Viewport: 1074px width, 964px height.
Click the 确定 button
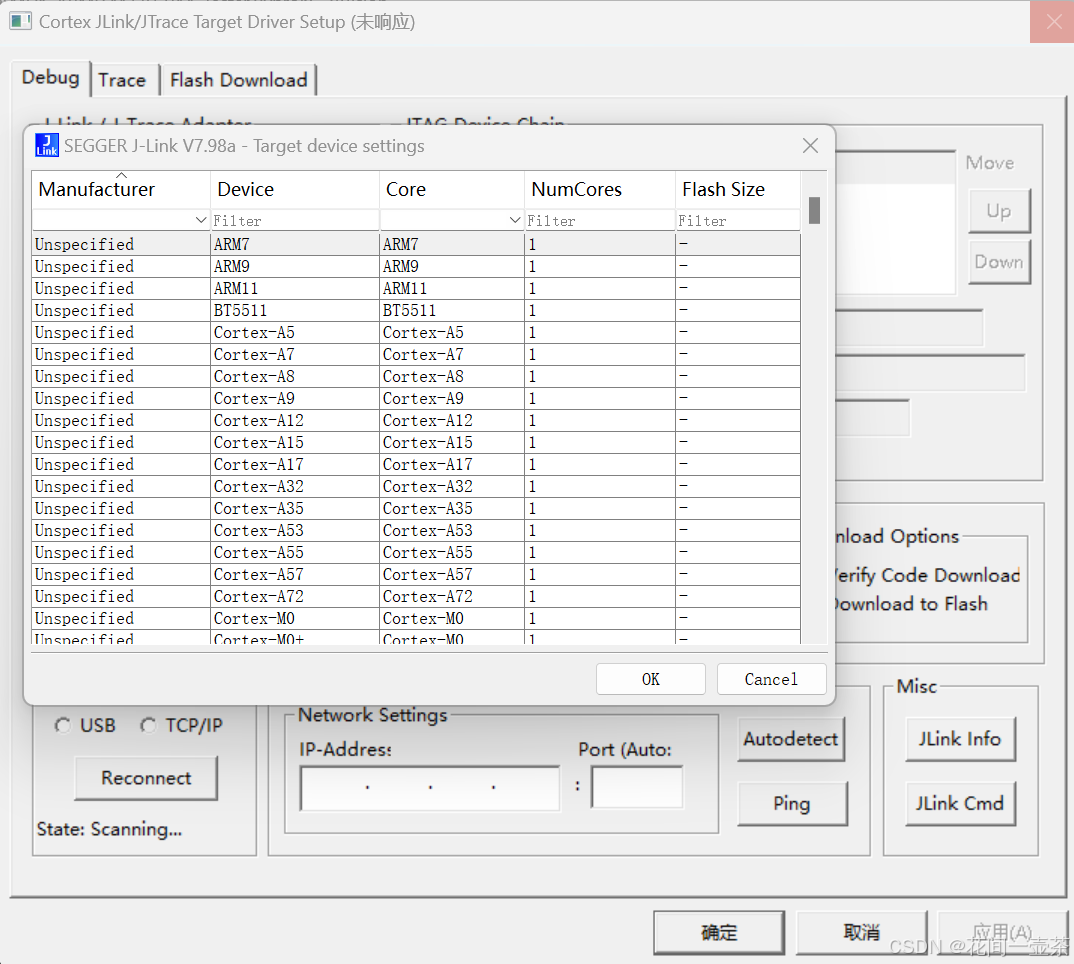coord(719,932)
